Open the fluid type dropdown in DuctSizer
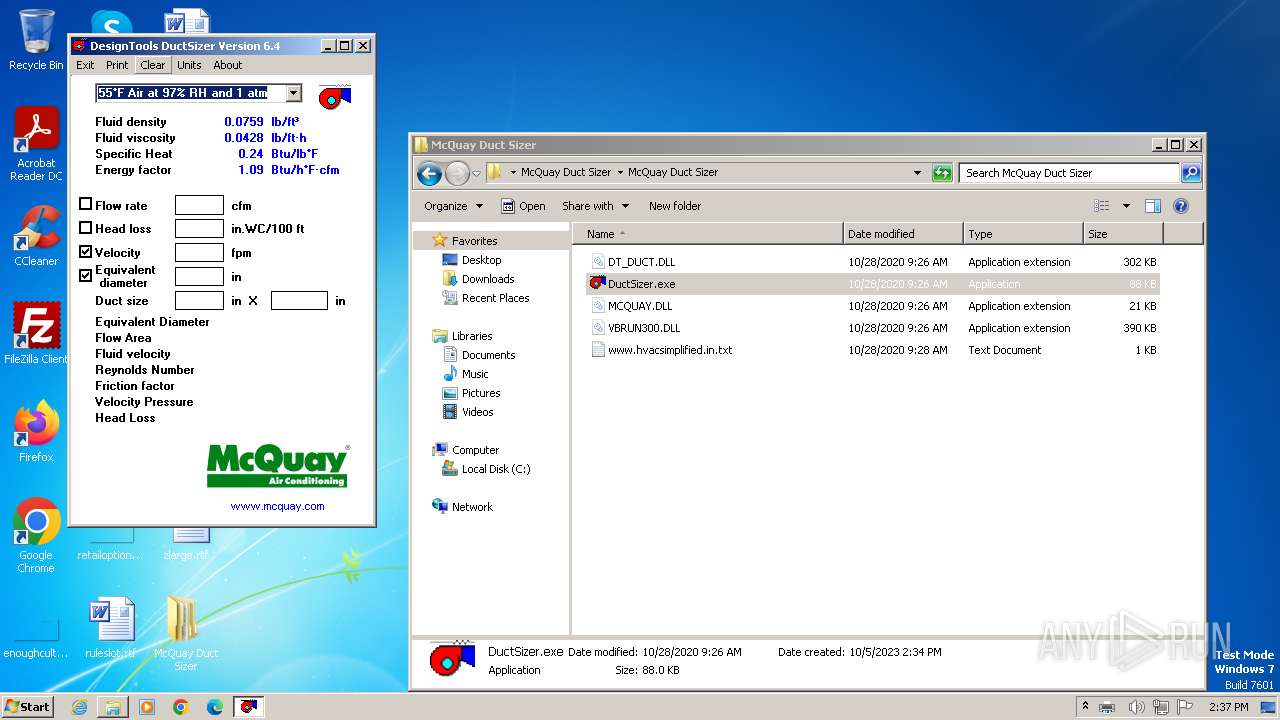1280x720 pixels. (x=293, y=93)
